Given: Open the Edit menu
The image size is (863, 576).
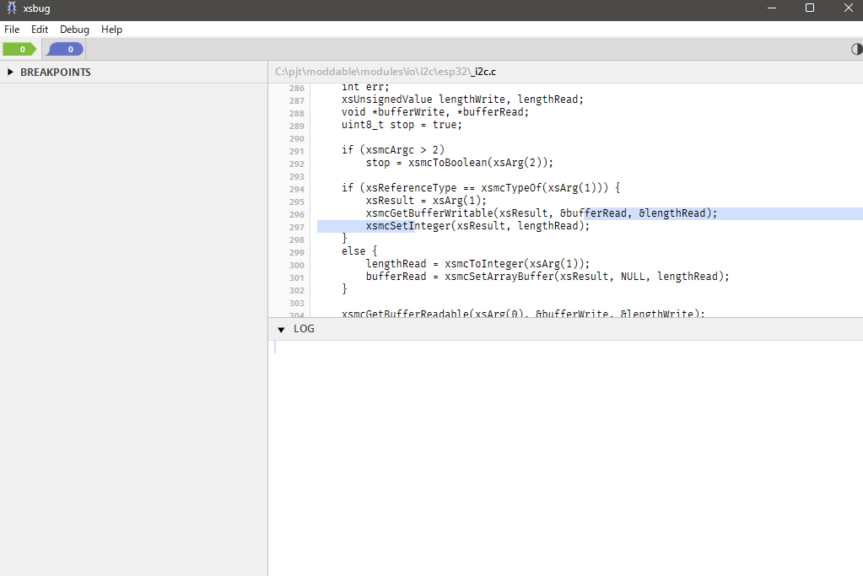Looking at the screenshot, I should pyautogui.click(x=39, y=30).
